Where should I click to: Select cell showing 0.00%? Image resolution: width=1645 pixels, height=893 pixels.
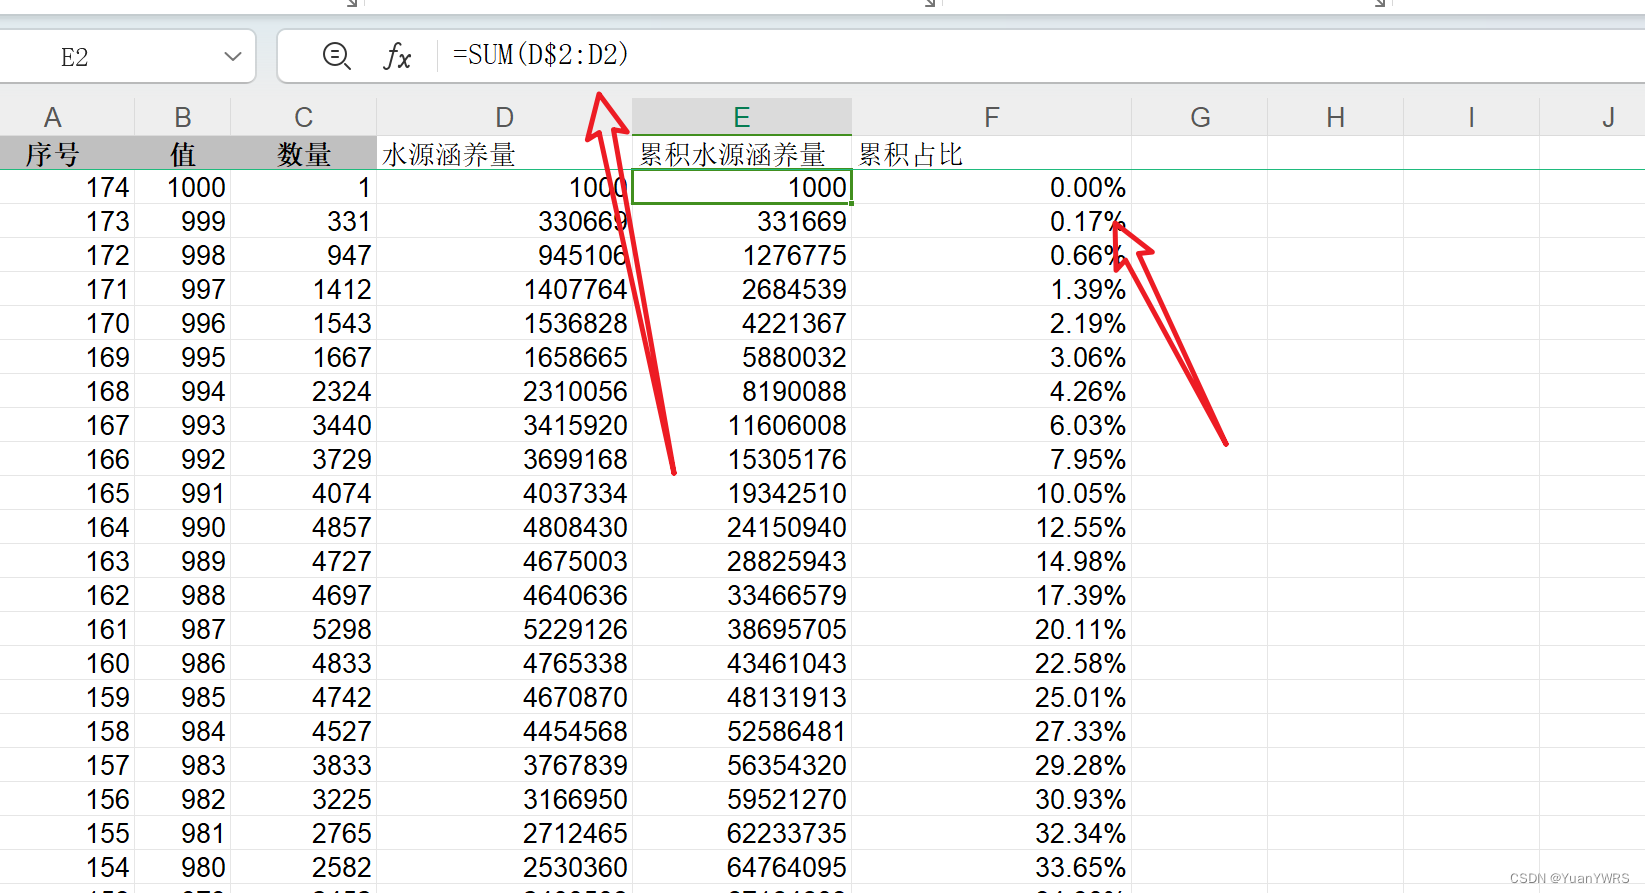pos(992,187)
